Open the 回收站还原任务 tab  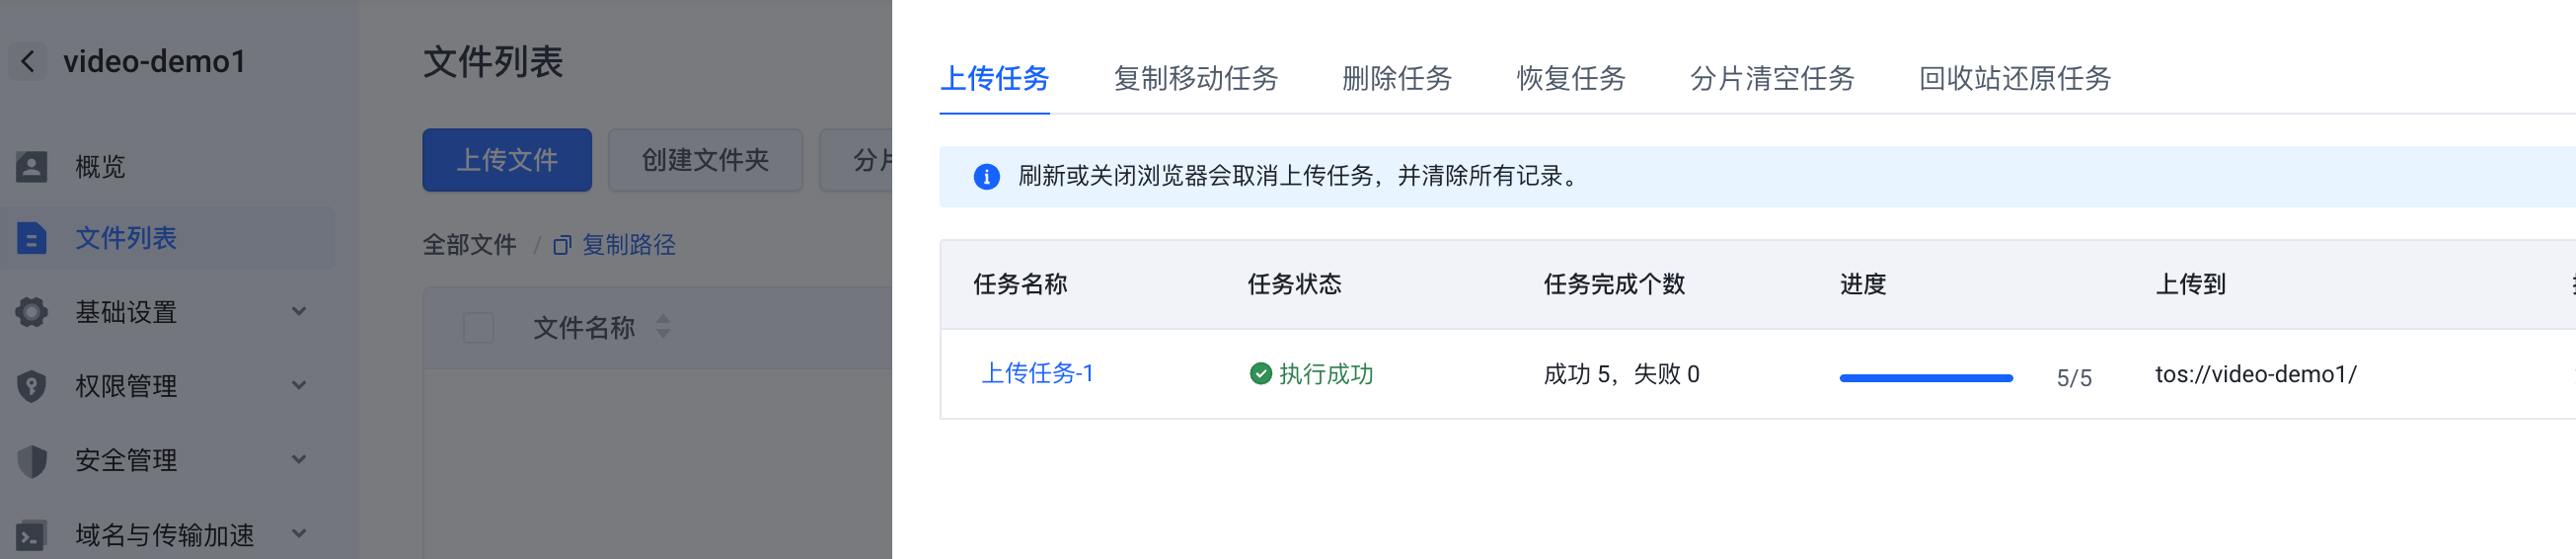(2014, 79)
